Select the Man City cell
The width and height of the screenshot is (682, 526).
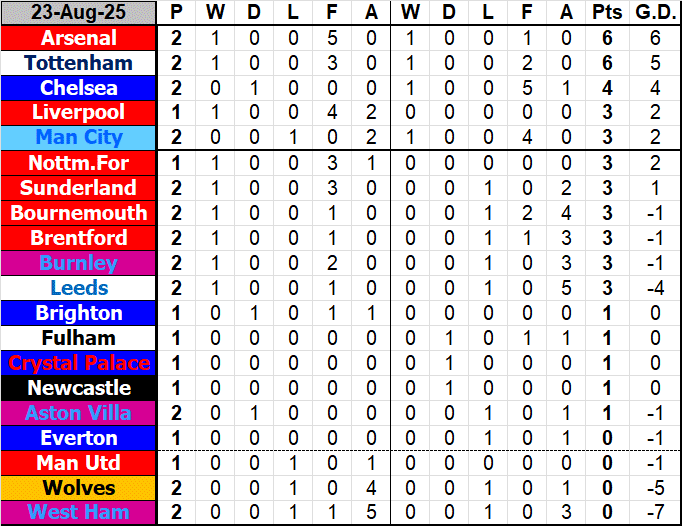point(79,138)
